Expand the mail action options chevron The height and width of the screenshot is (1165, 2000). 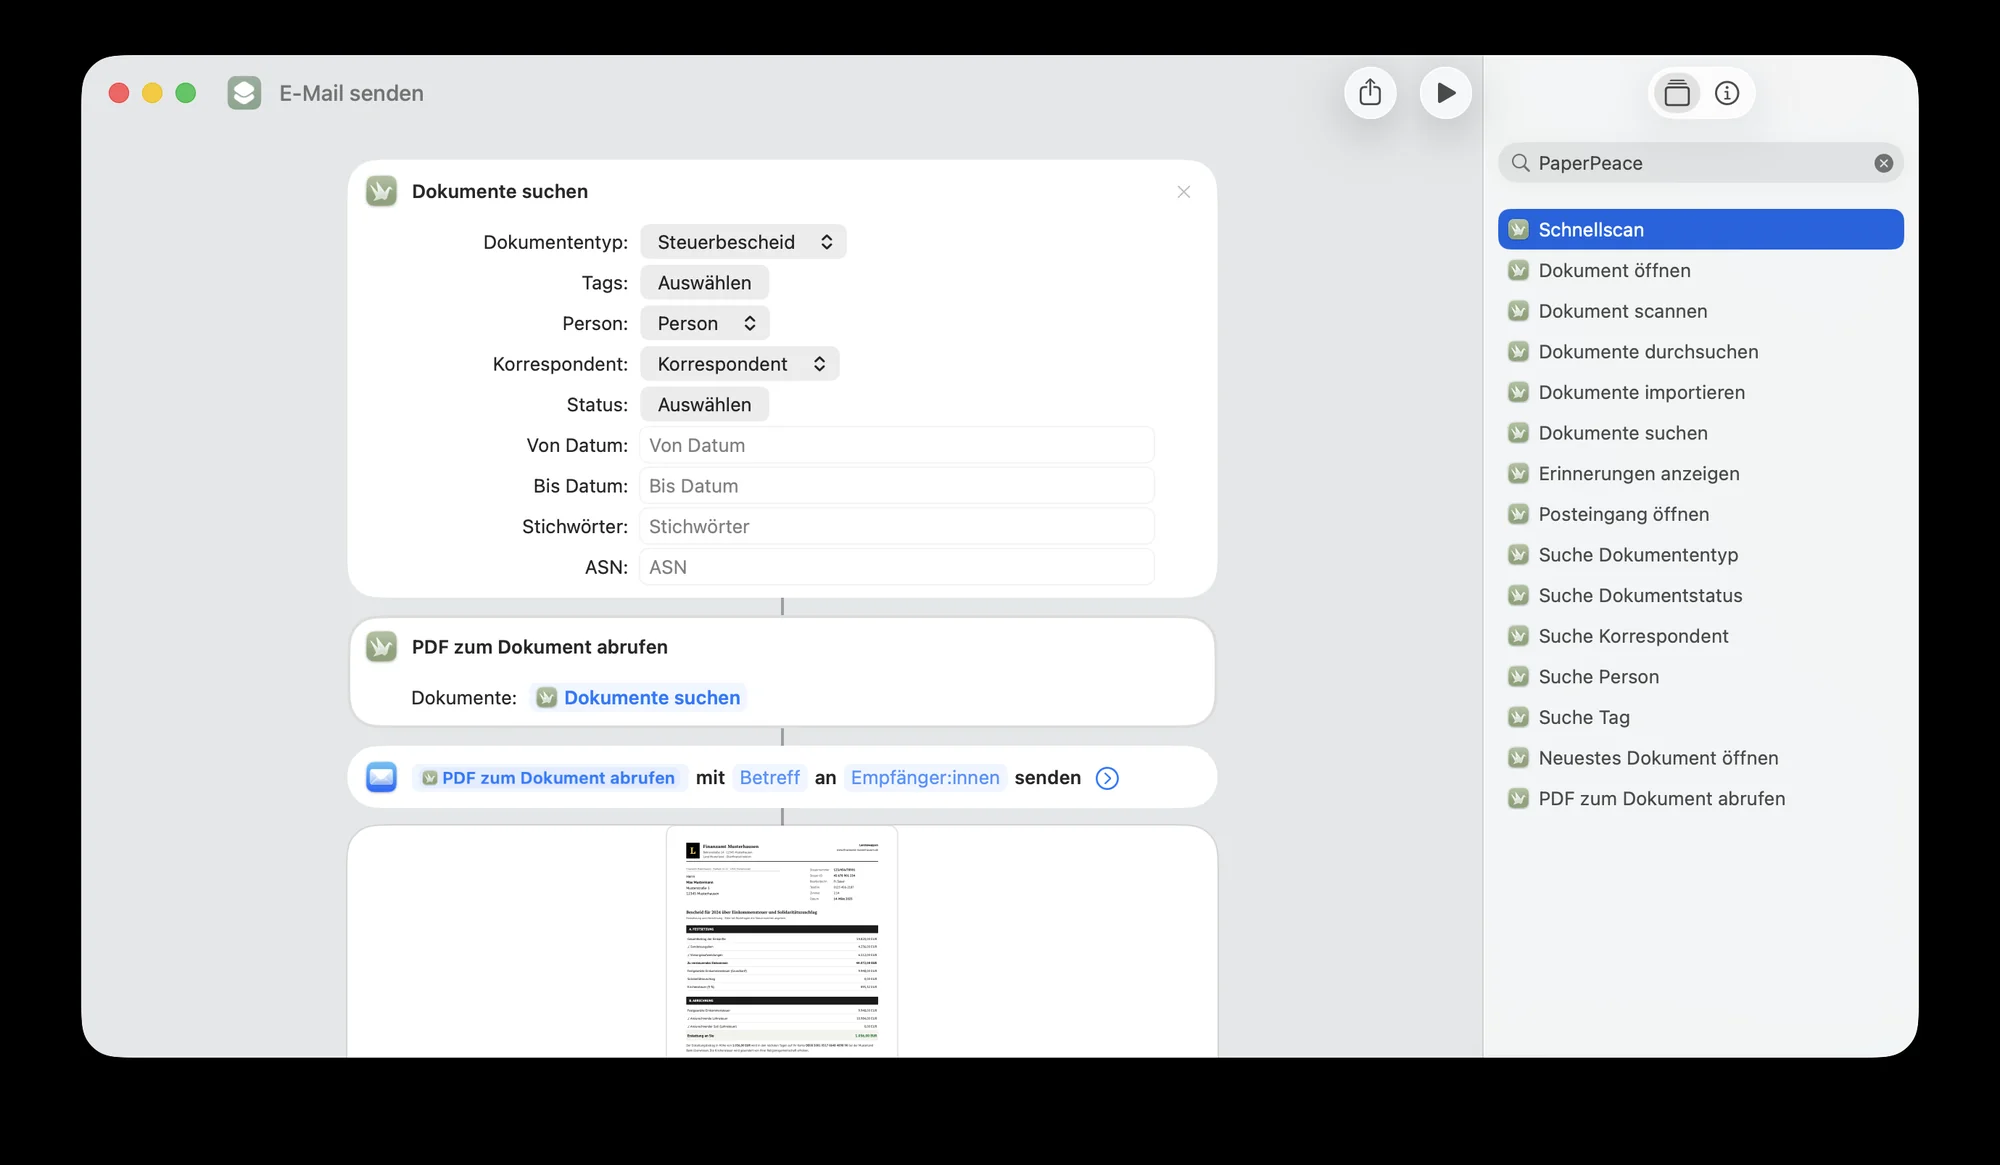1107,778
